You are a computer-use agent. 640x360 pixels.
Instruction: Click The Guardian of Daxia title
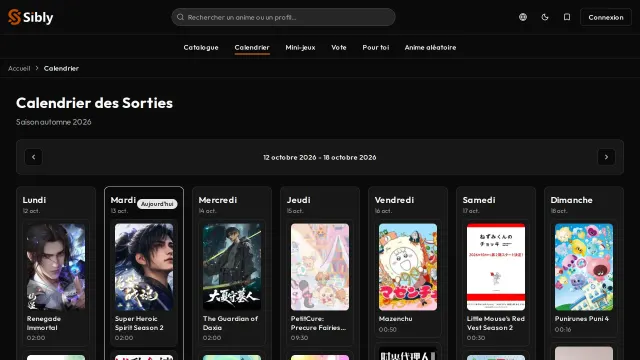click(x=230, y=323)
